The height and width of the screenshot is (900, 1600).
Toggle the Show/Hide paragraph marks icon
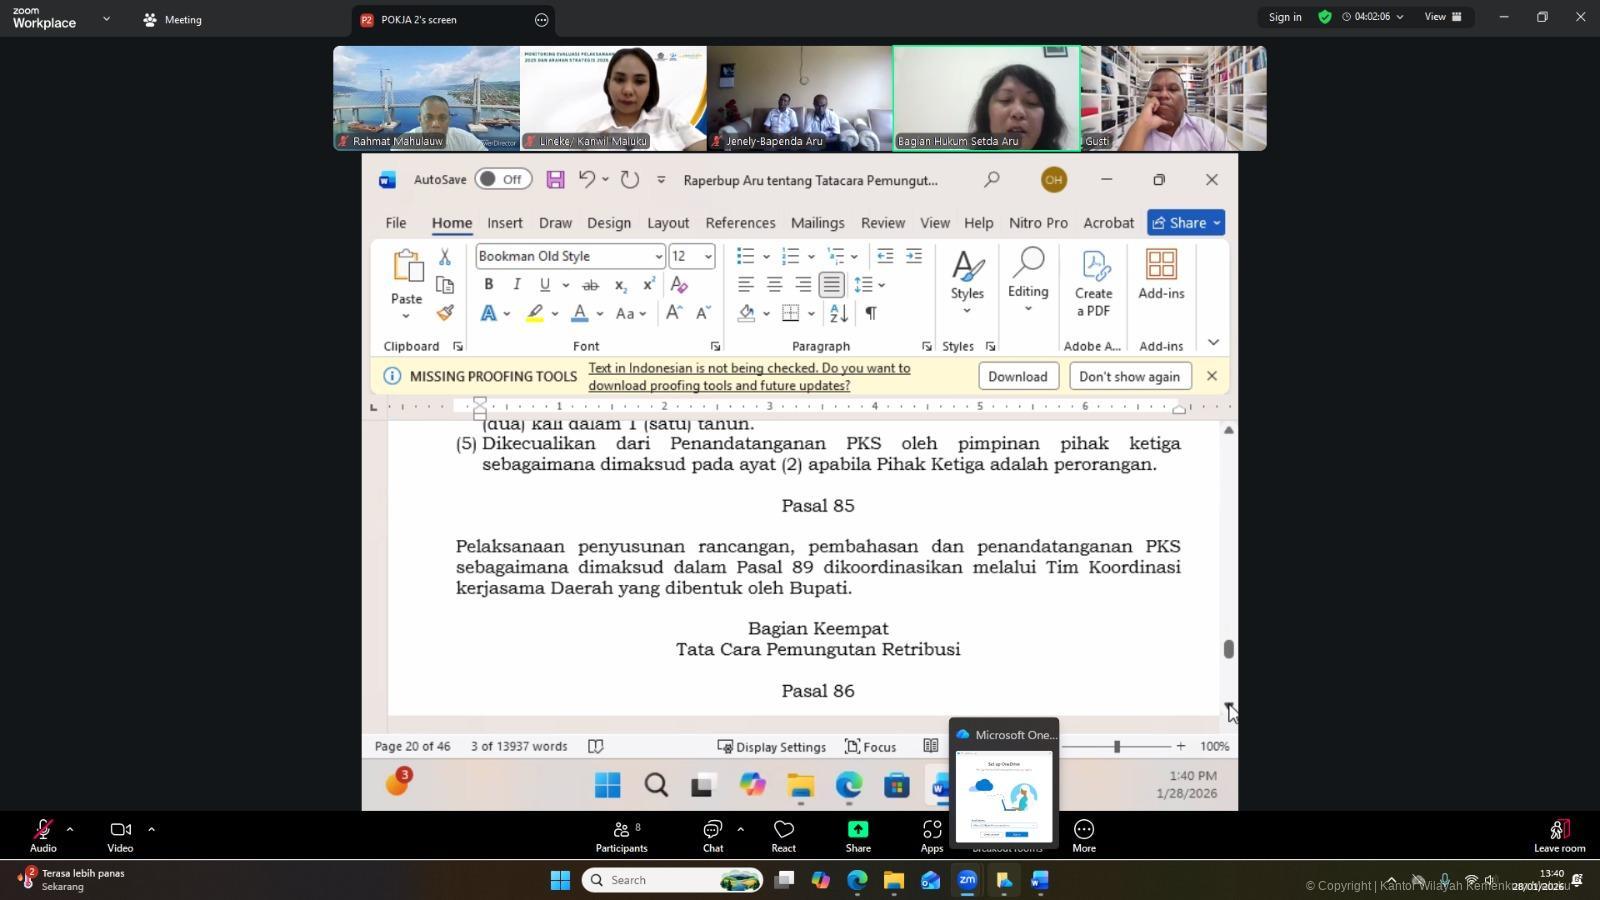click(x=871, y=313)
